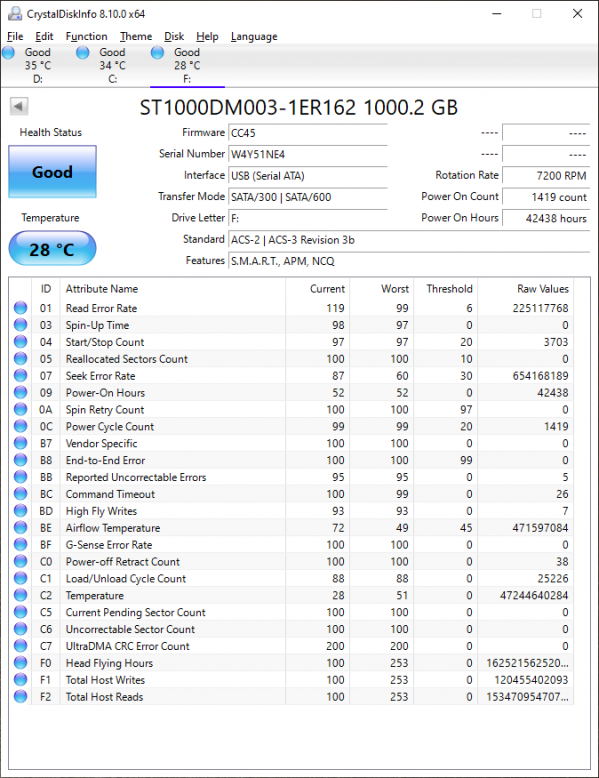Select the D: drive status orb
Image resolution: width=599 pixels, height=778 pixels.
pyautogui.click(x=9, y=53)
